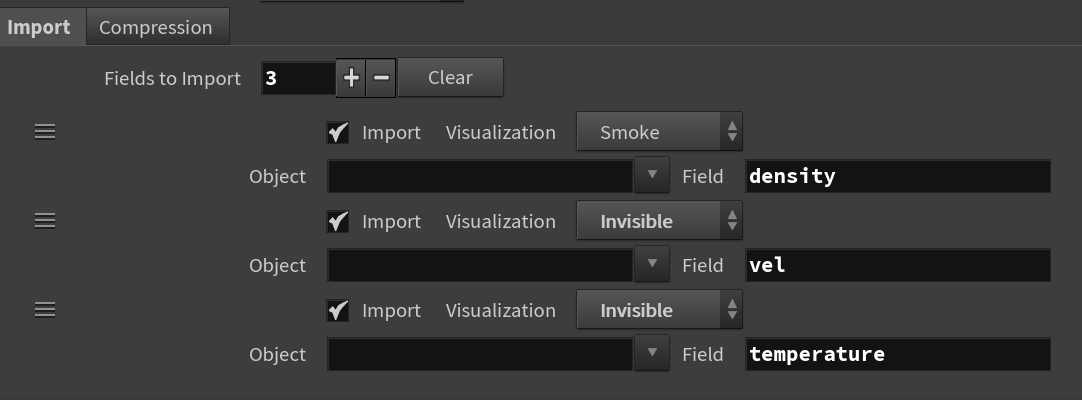This screenshot has width=1082, height=400.
Task: Toggle Import checkbox for the vel field
Action: click(338, 221)
